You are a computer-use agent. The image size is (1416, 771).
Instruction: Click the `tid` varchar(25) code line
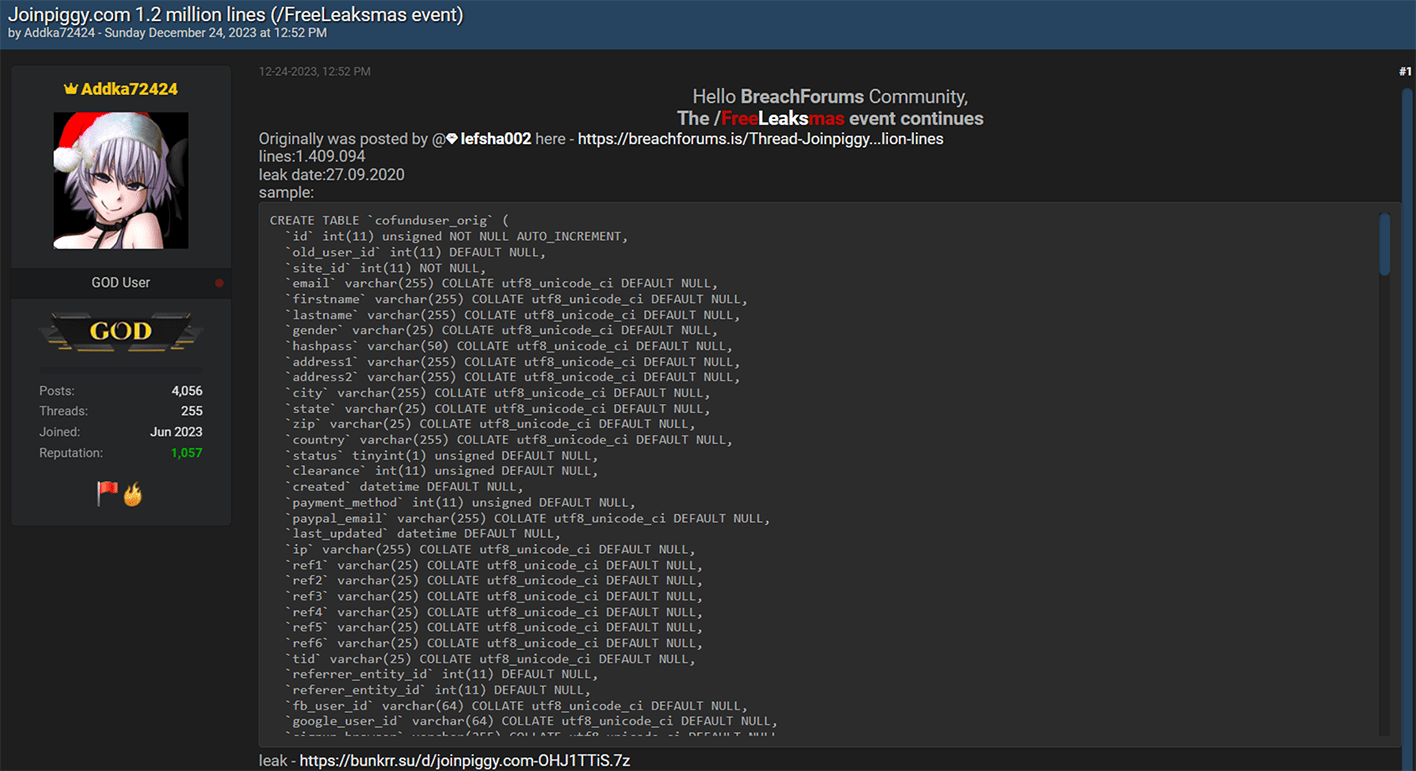click(491, 659)
